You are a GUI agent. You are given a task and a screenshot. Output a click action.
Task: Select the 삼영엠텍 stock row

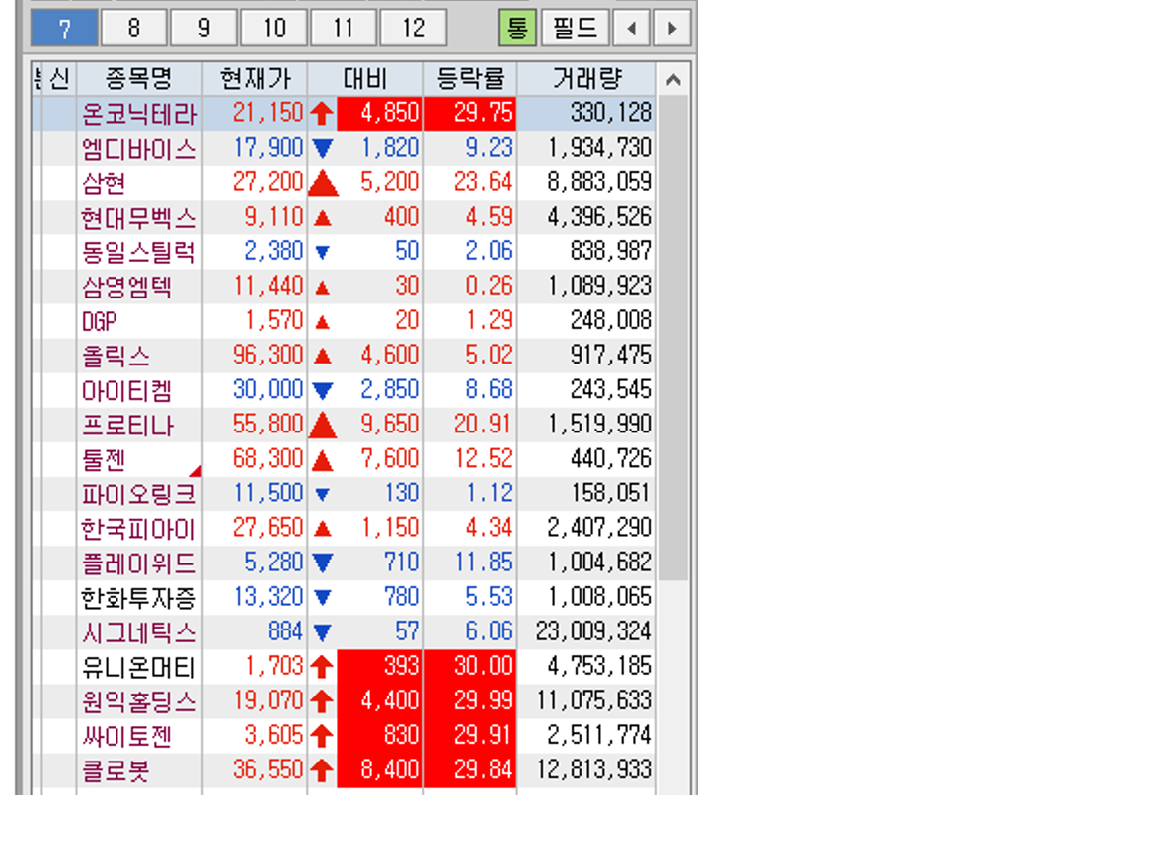344,287
